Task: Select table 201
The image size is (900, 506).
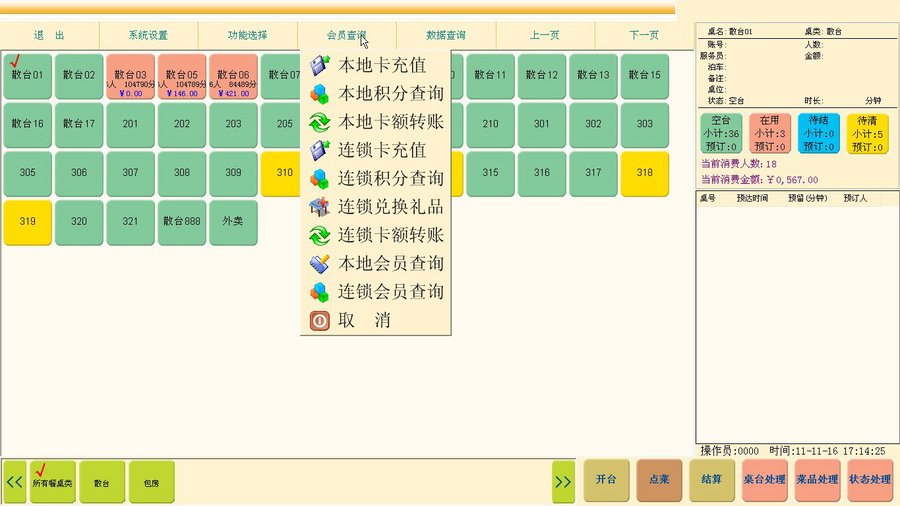Action: pyautogui.click(x=130, y=124)
